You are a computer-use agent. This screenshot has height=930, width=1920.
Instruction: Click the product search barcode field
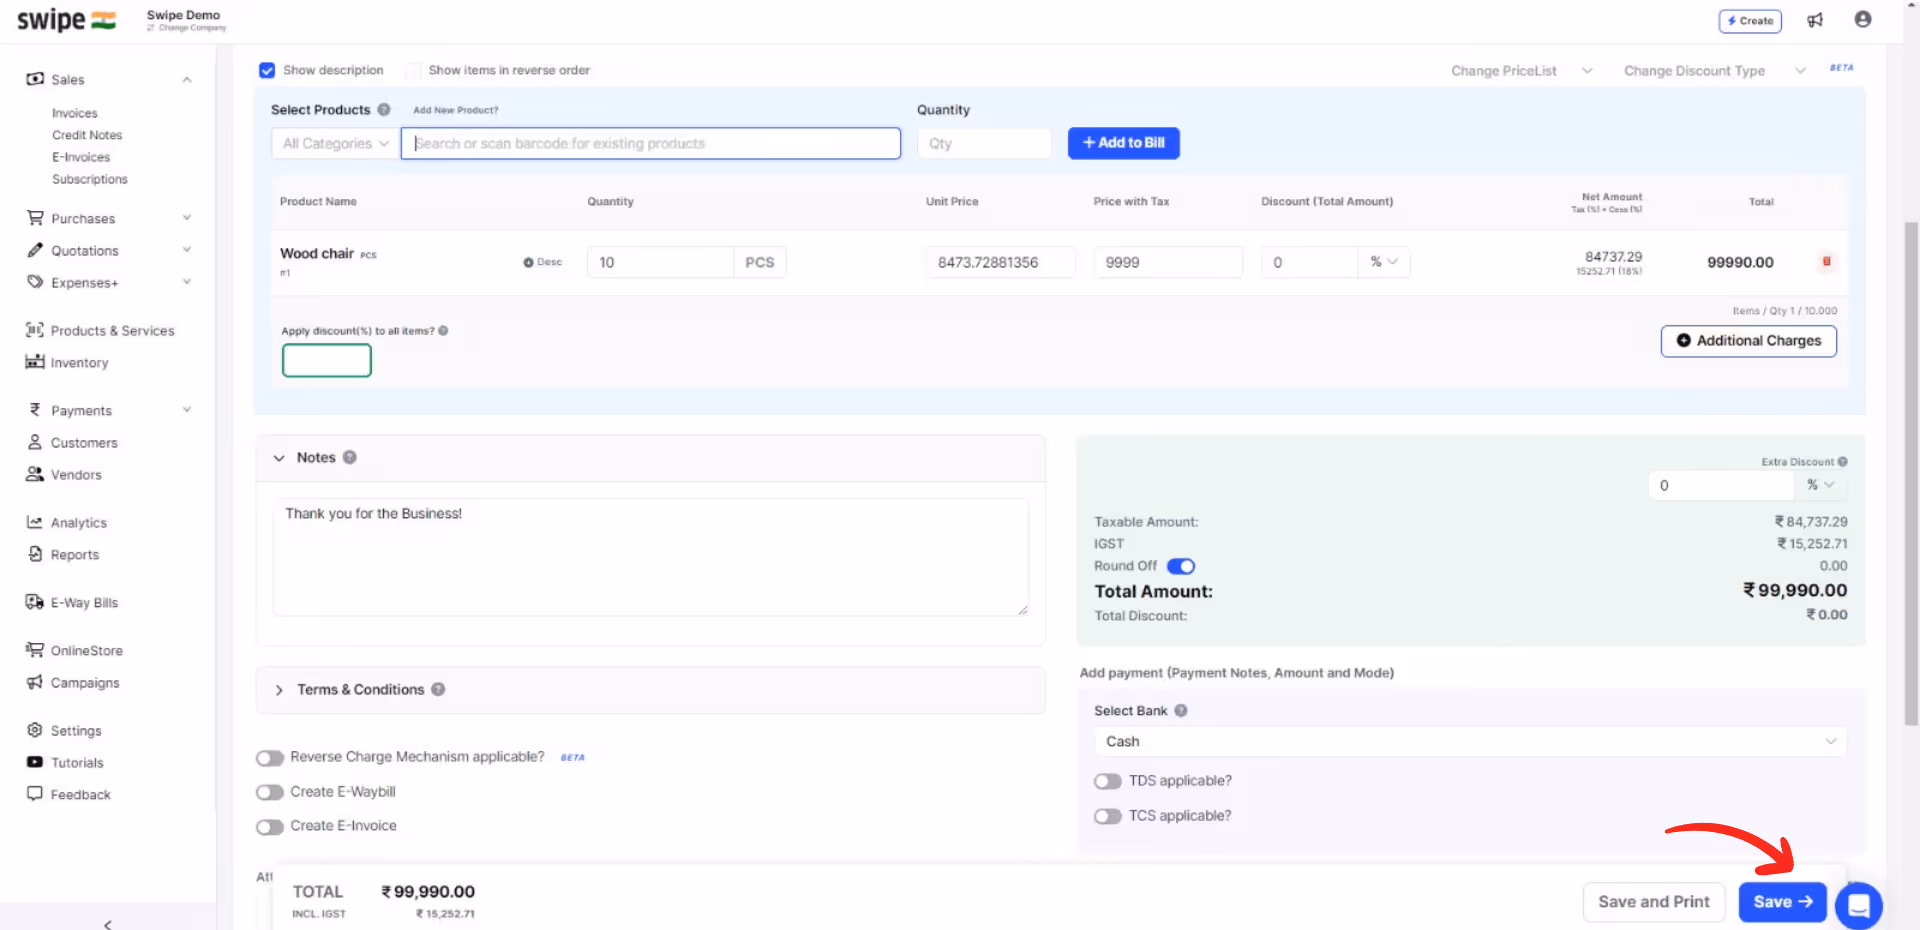click(x=651, y=143)
